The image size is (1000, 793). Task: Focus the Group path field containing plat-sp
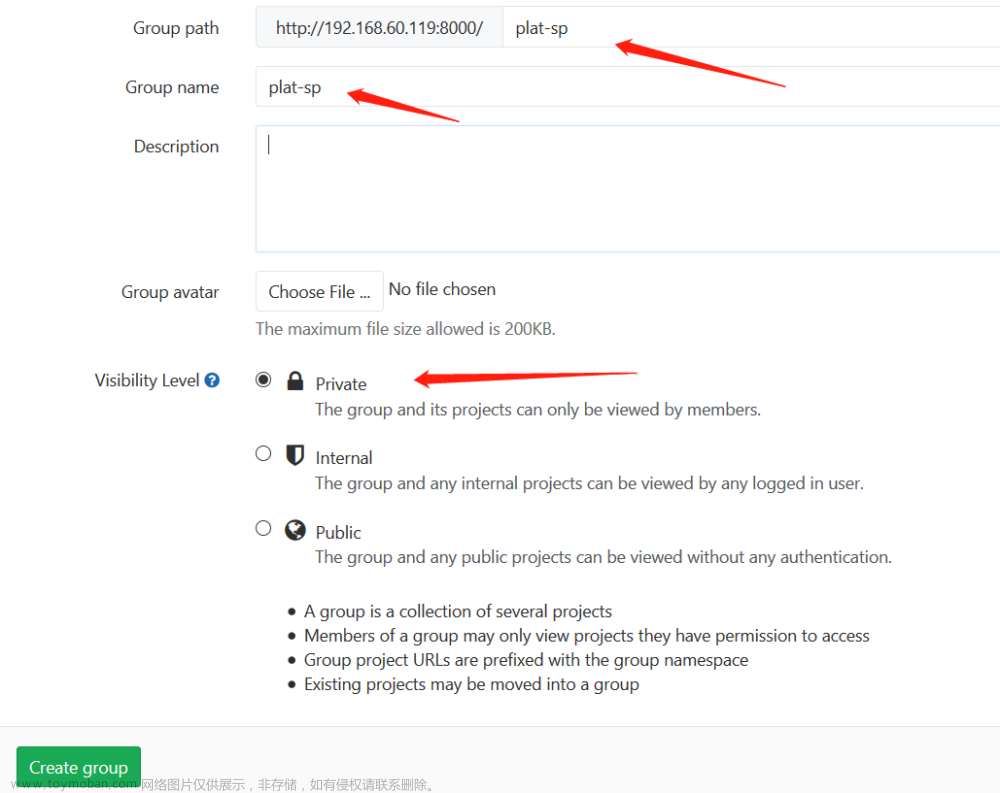click(751, 27)
